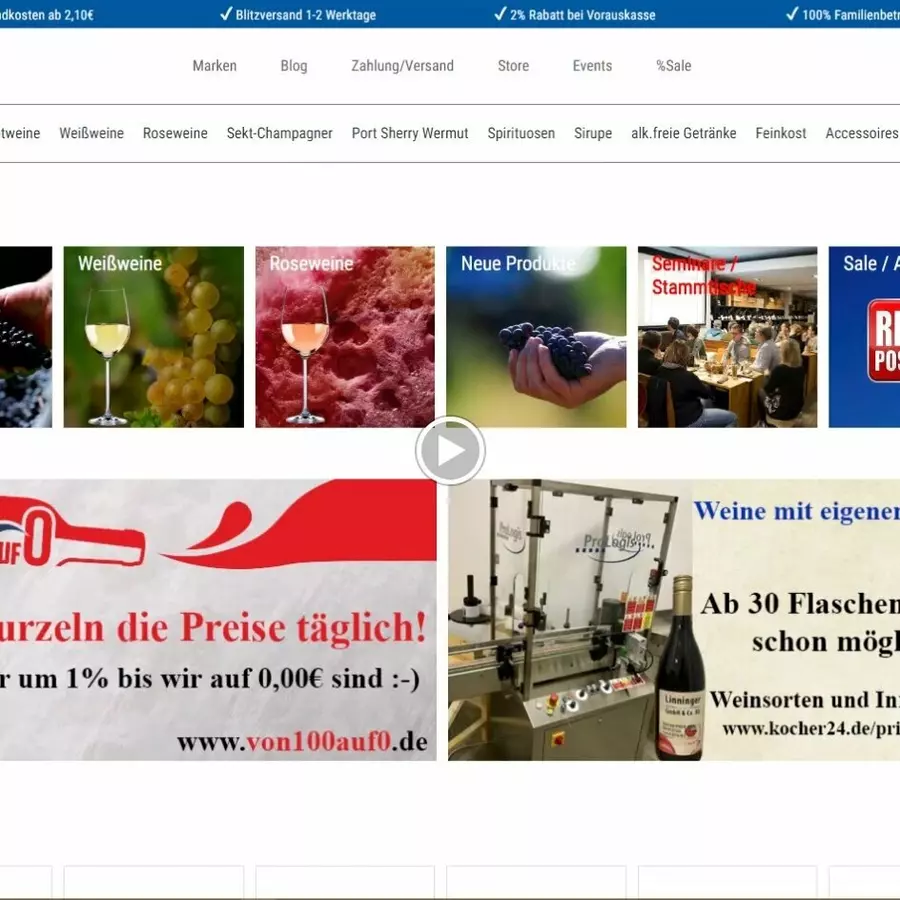Select the Store link
Screen dimensions: 900x900
pos(513,66)
